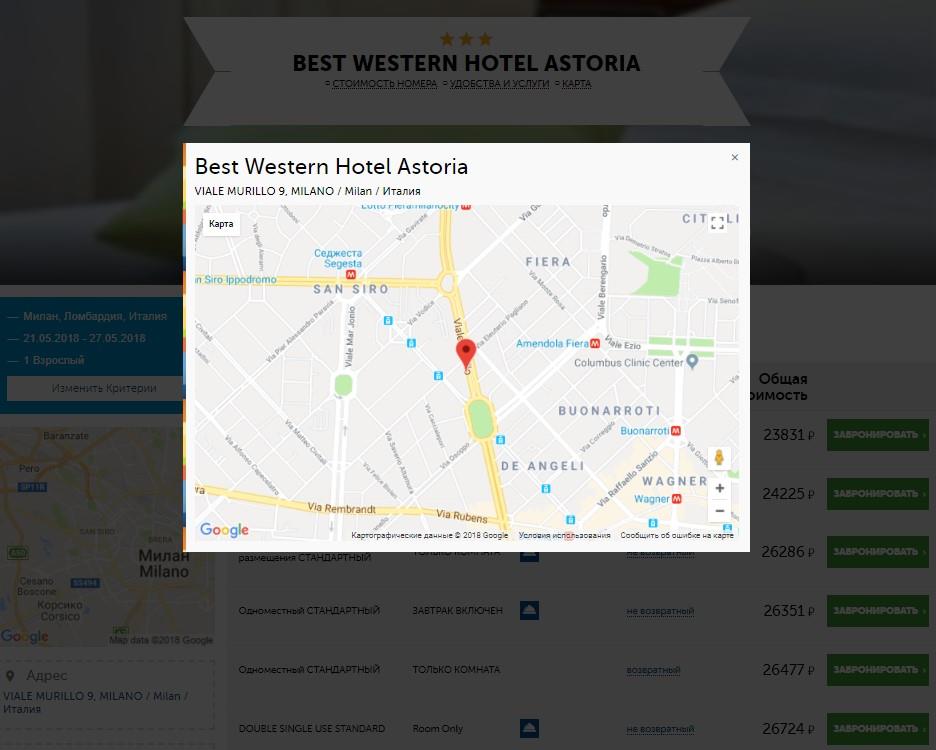Open the Google logo link on the map
The width and height of the screenshot is (936, 750).
224,530
